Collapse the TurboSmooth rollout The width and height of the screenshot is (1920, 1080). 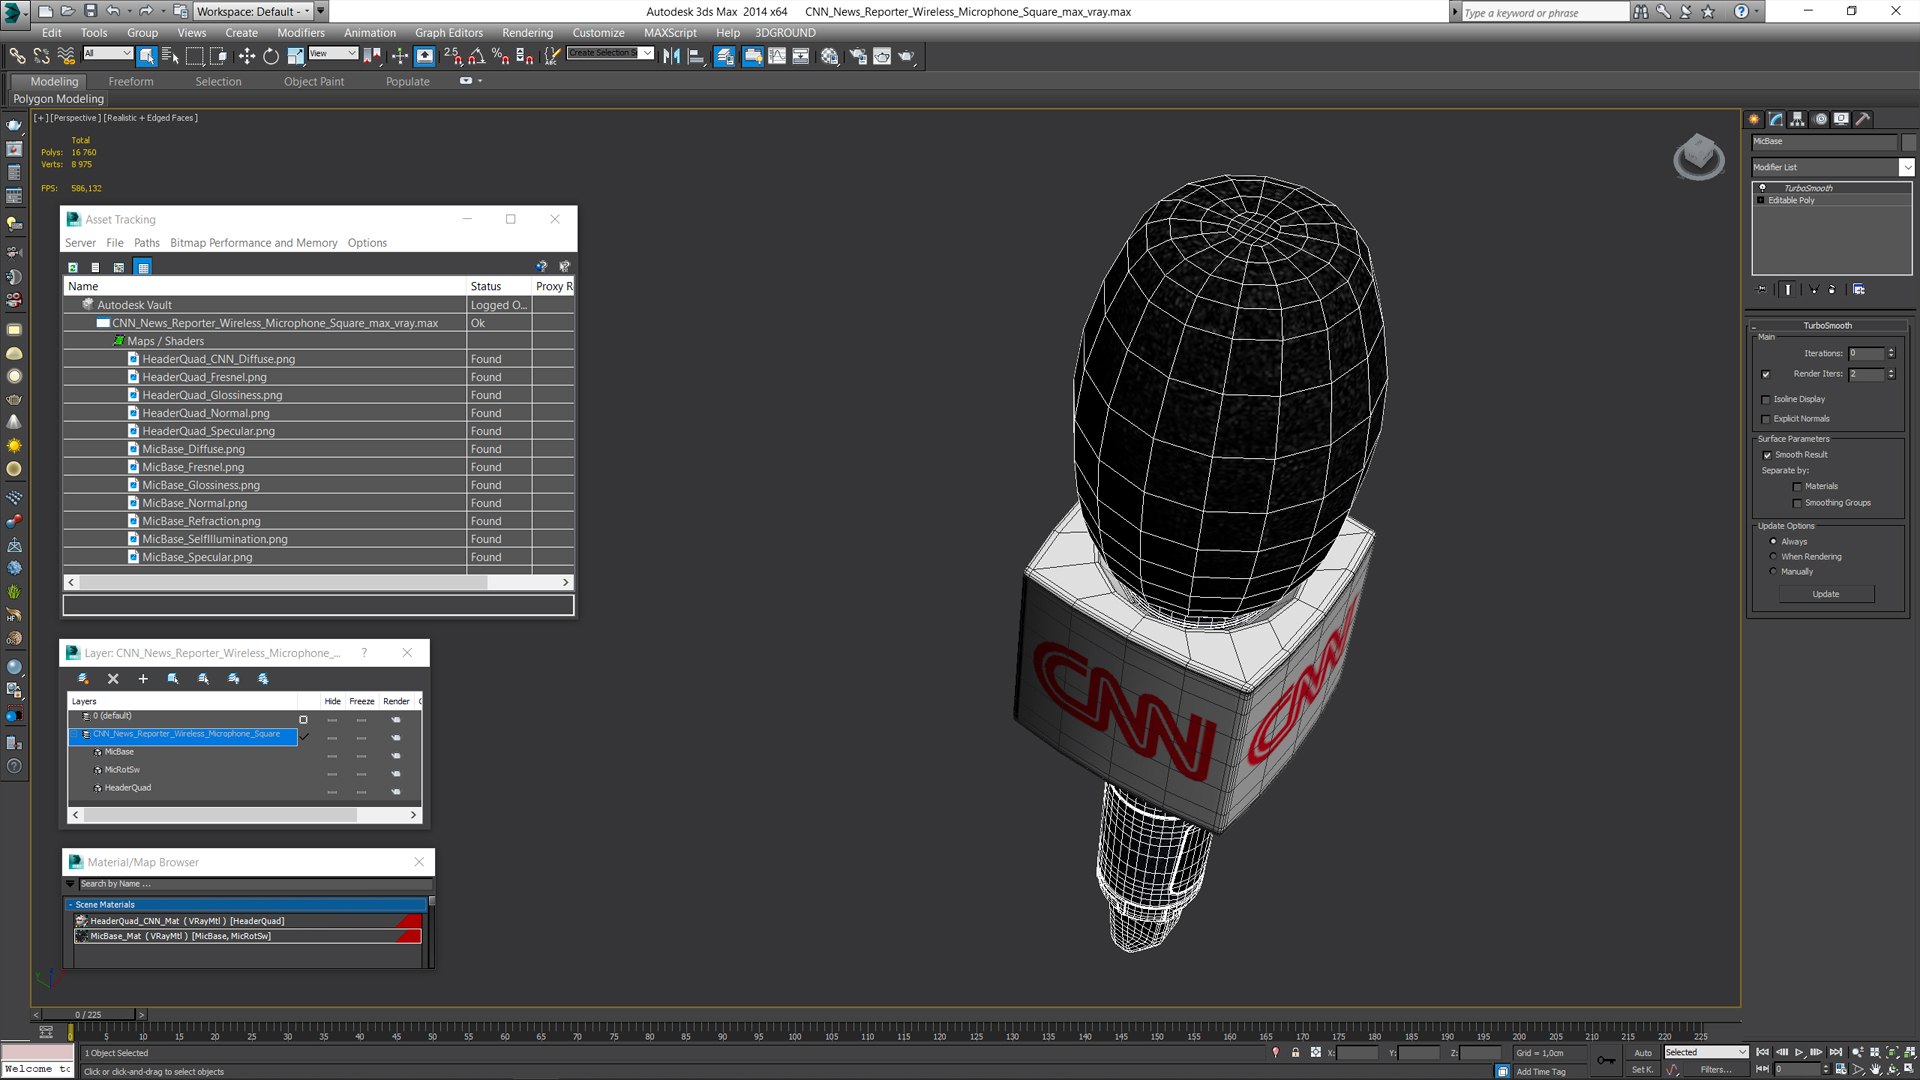[x=1827, y=325]
